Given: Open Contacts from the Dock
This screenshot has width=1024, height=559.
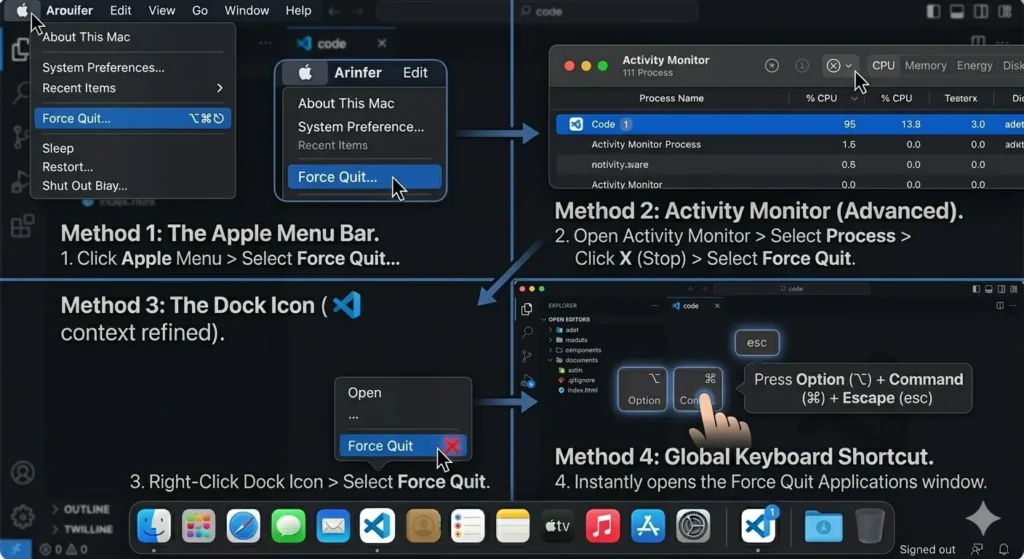Looking at the screenshot, I should tap(423, 526).
